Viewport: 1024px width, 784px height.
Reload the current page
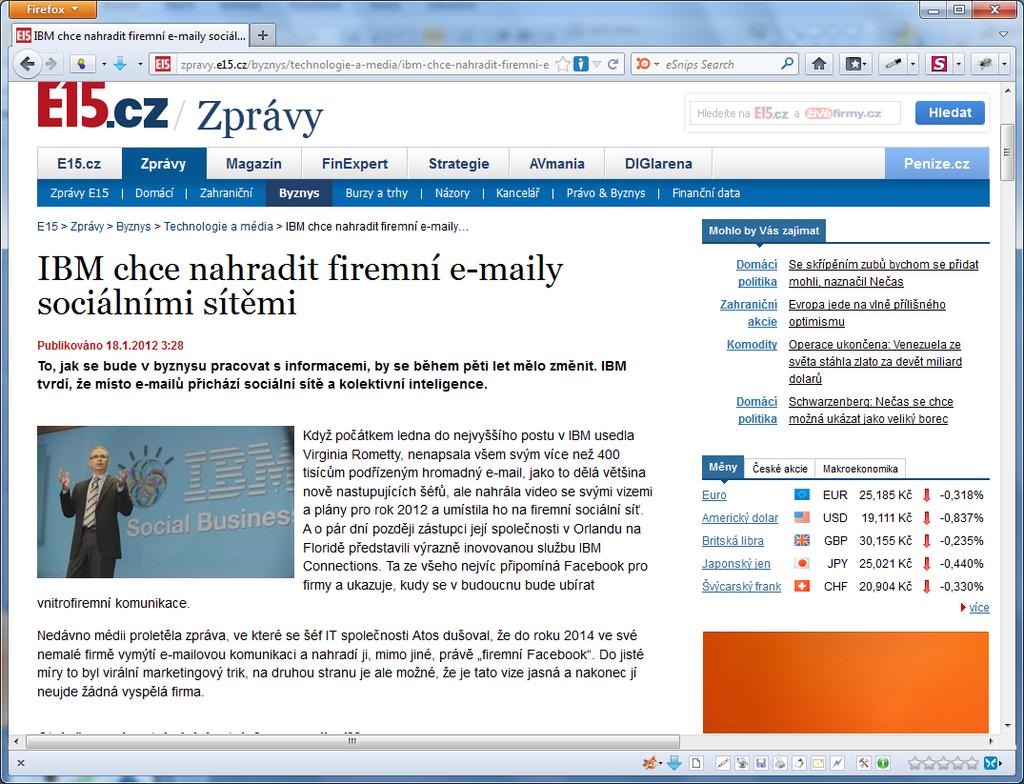[x=613, y=64]
